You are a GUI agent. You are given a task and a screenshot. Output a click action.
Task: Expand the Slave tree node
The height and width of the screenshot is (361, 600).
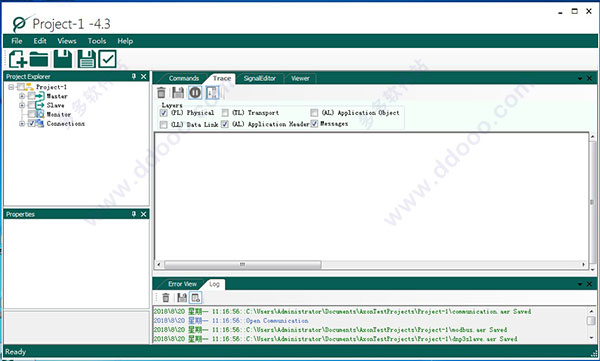click(x=22, y=105)
